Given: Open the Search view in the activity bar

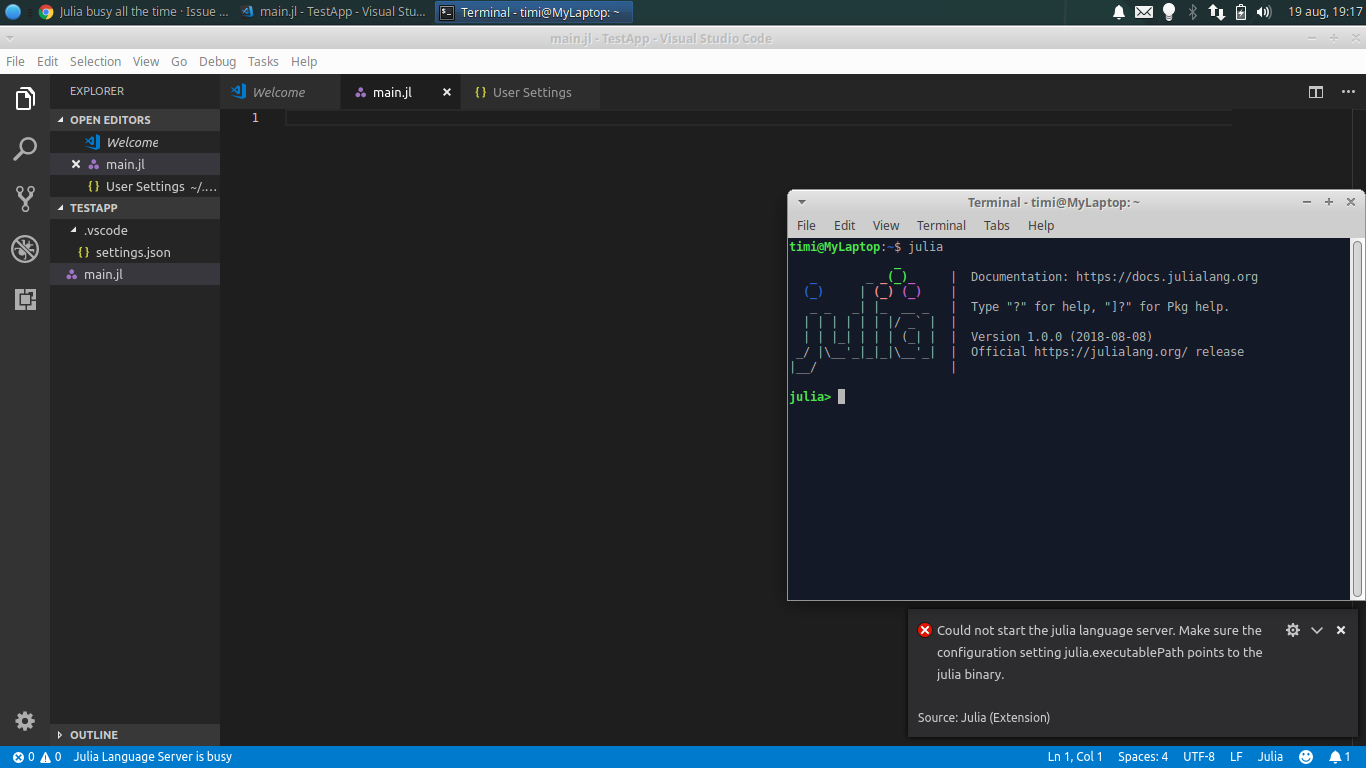Looking at the screenshot, I should pyautogui.click(x=24, y=148).
